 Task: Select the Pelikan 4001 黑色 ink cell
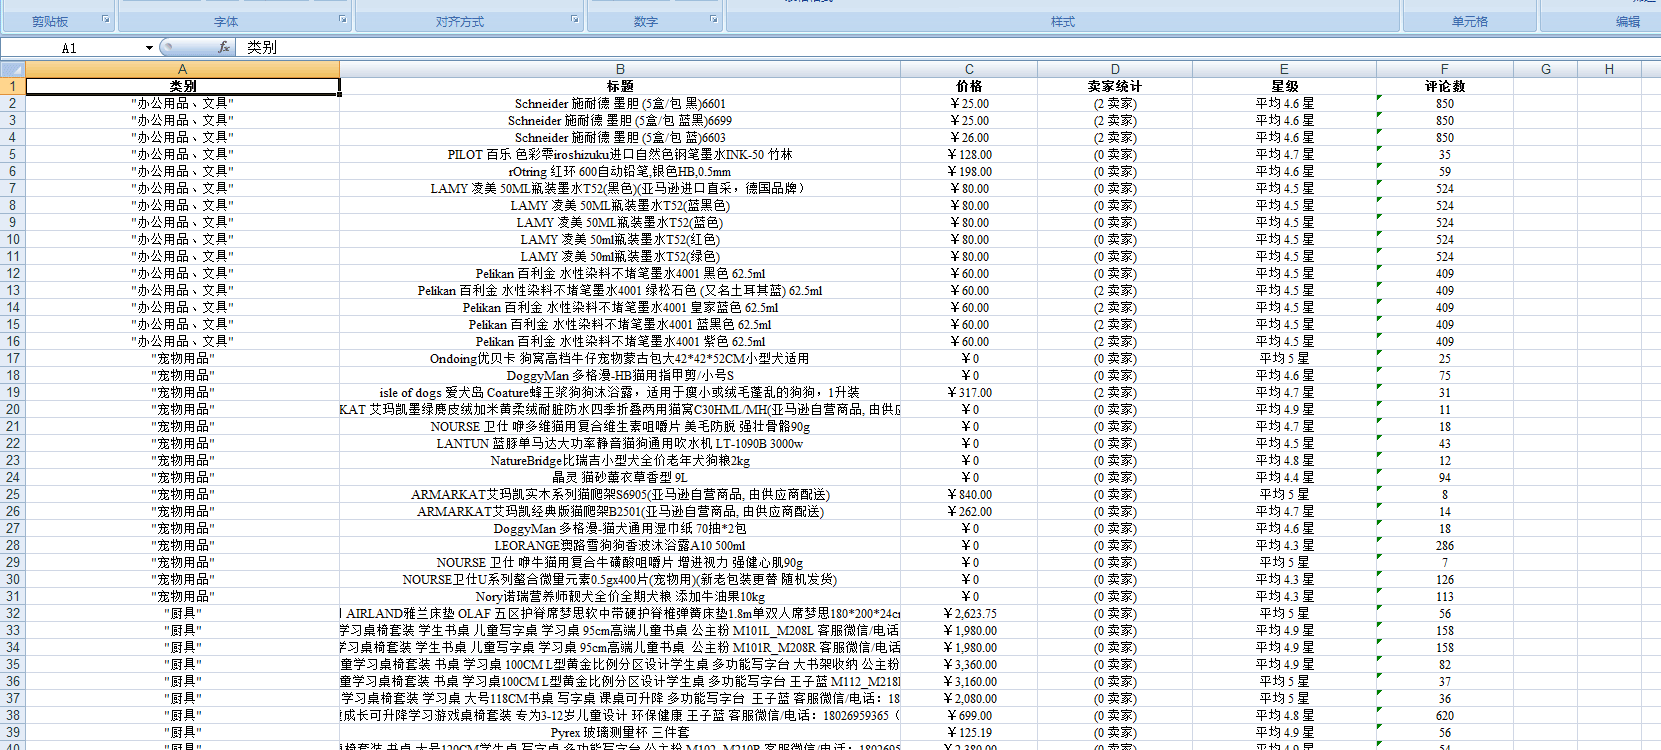(x=620, y=273)
